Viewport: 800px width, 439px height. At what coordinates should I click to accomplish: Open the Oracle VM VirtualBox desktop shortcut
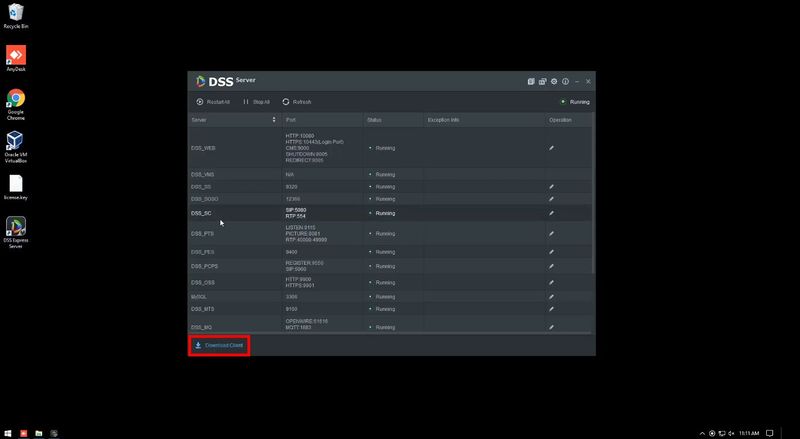tap(16, 148)
